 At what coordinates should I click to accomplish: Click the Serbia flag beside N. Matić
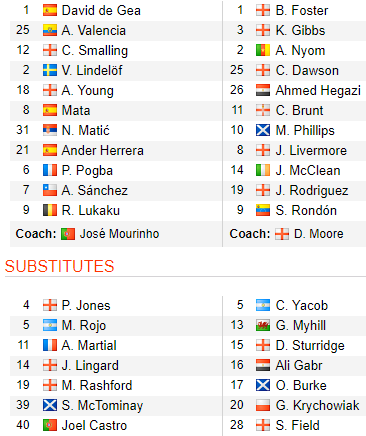(x=50, y=131)
